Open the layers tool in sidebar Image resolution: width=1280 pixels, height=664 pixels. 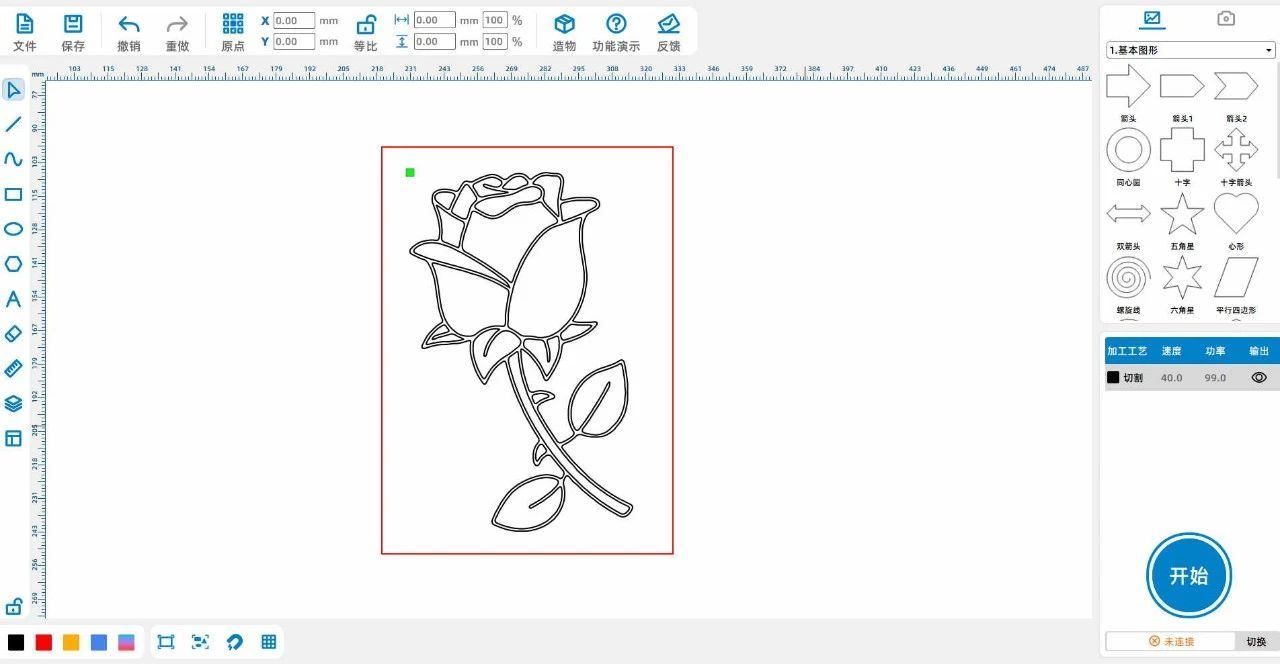(x=13, y=404)
